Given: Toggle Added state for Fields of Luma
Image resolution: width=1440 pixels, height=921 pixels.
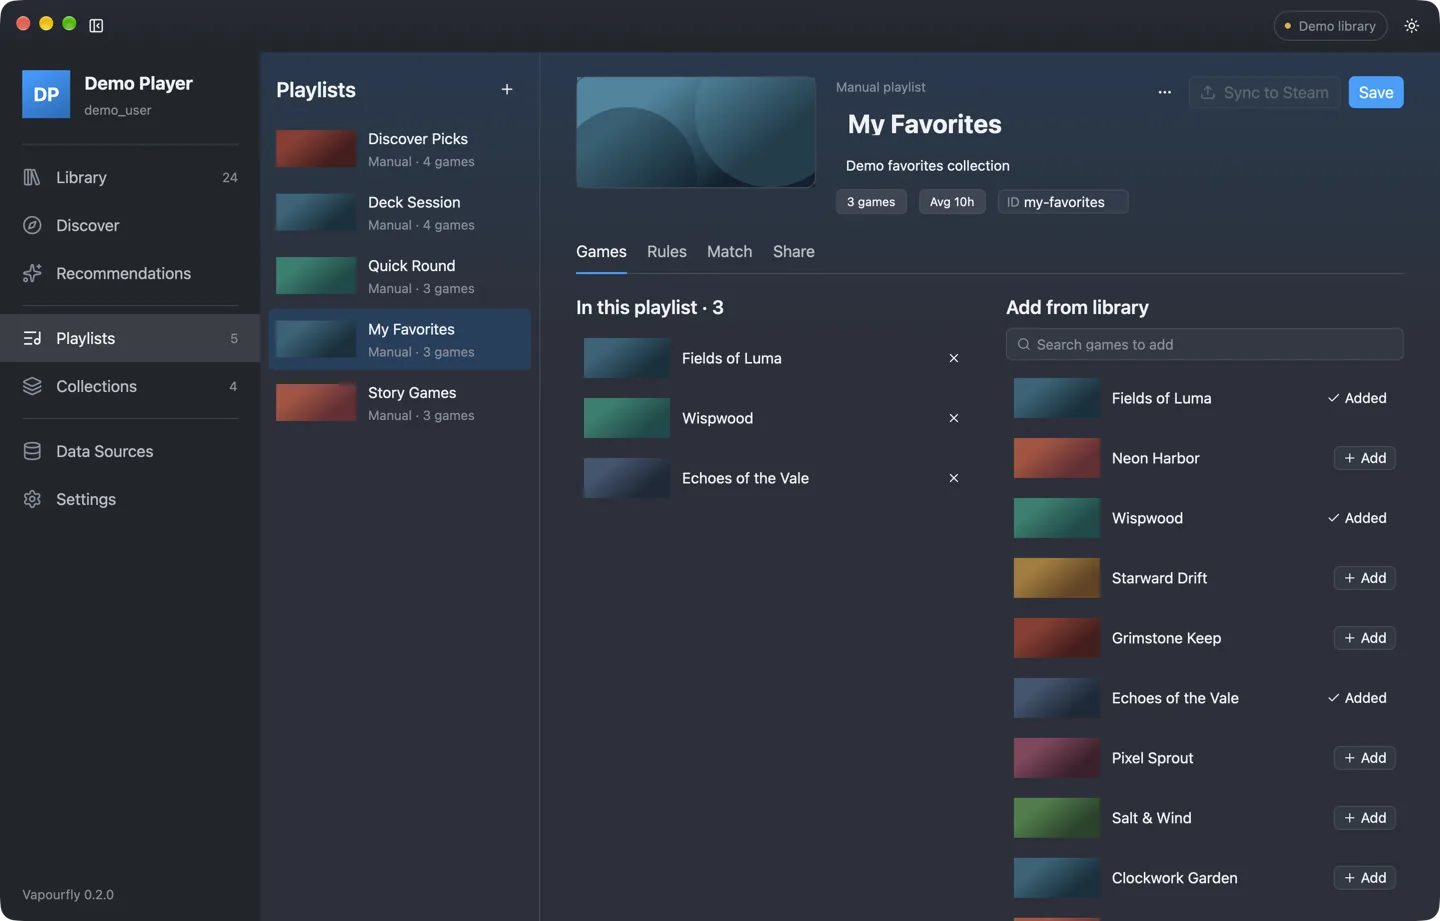Looking at the screenshot, I should tap(1357, 398).
